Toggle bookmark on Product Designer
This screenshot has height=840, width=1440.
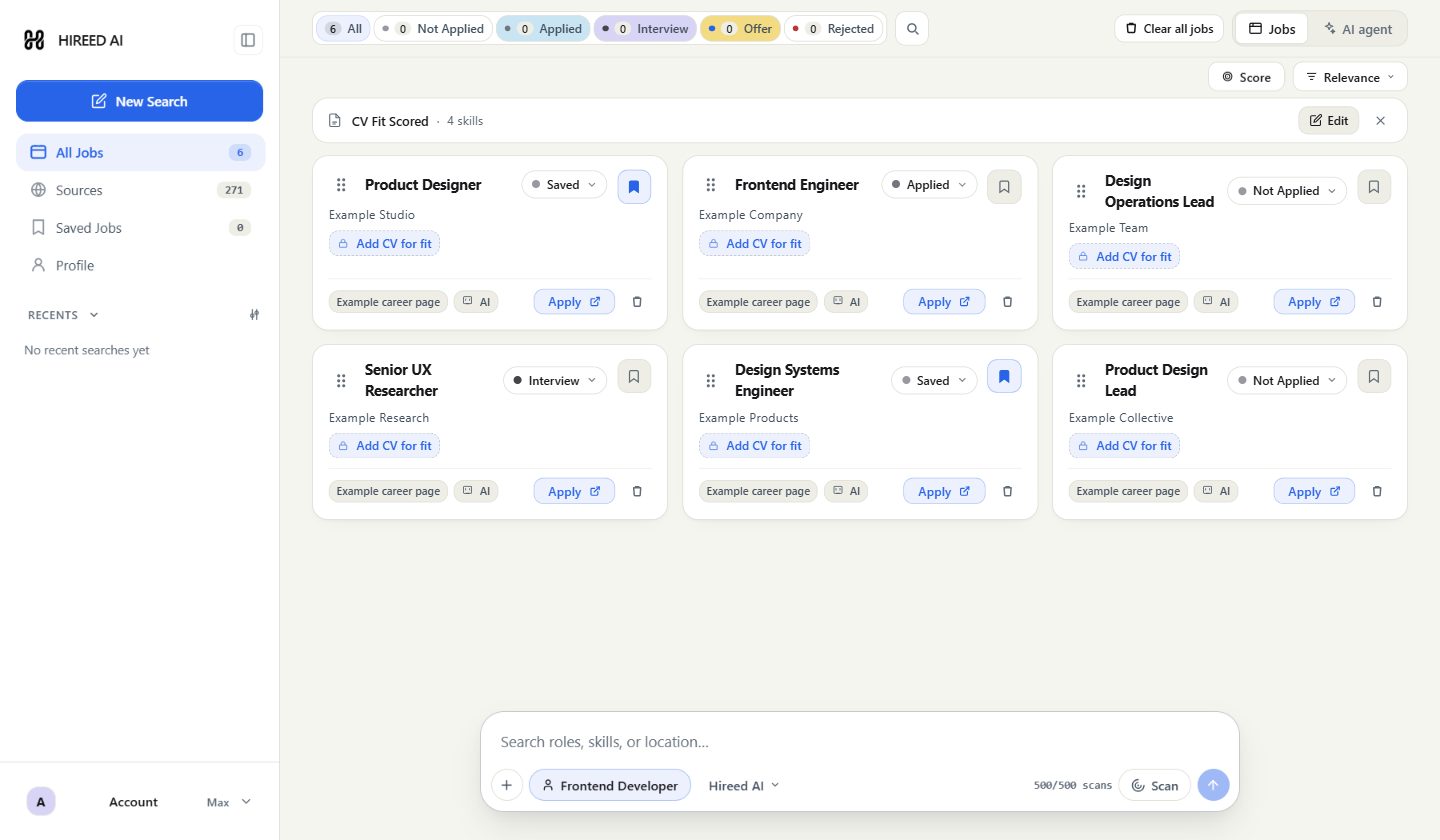pyautogui.click(x=634, y=187)
